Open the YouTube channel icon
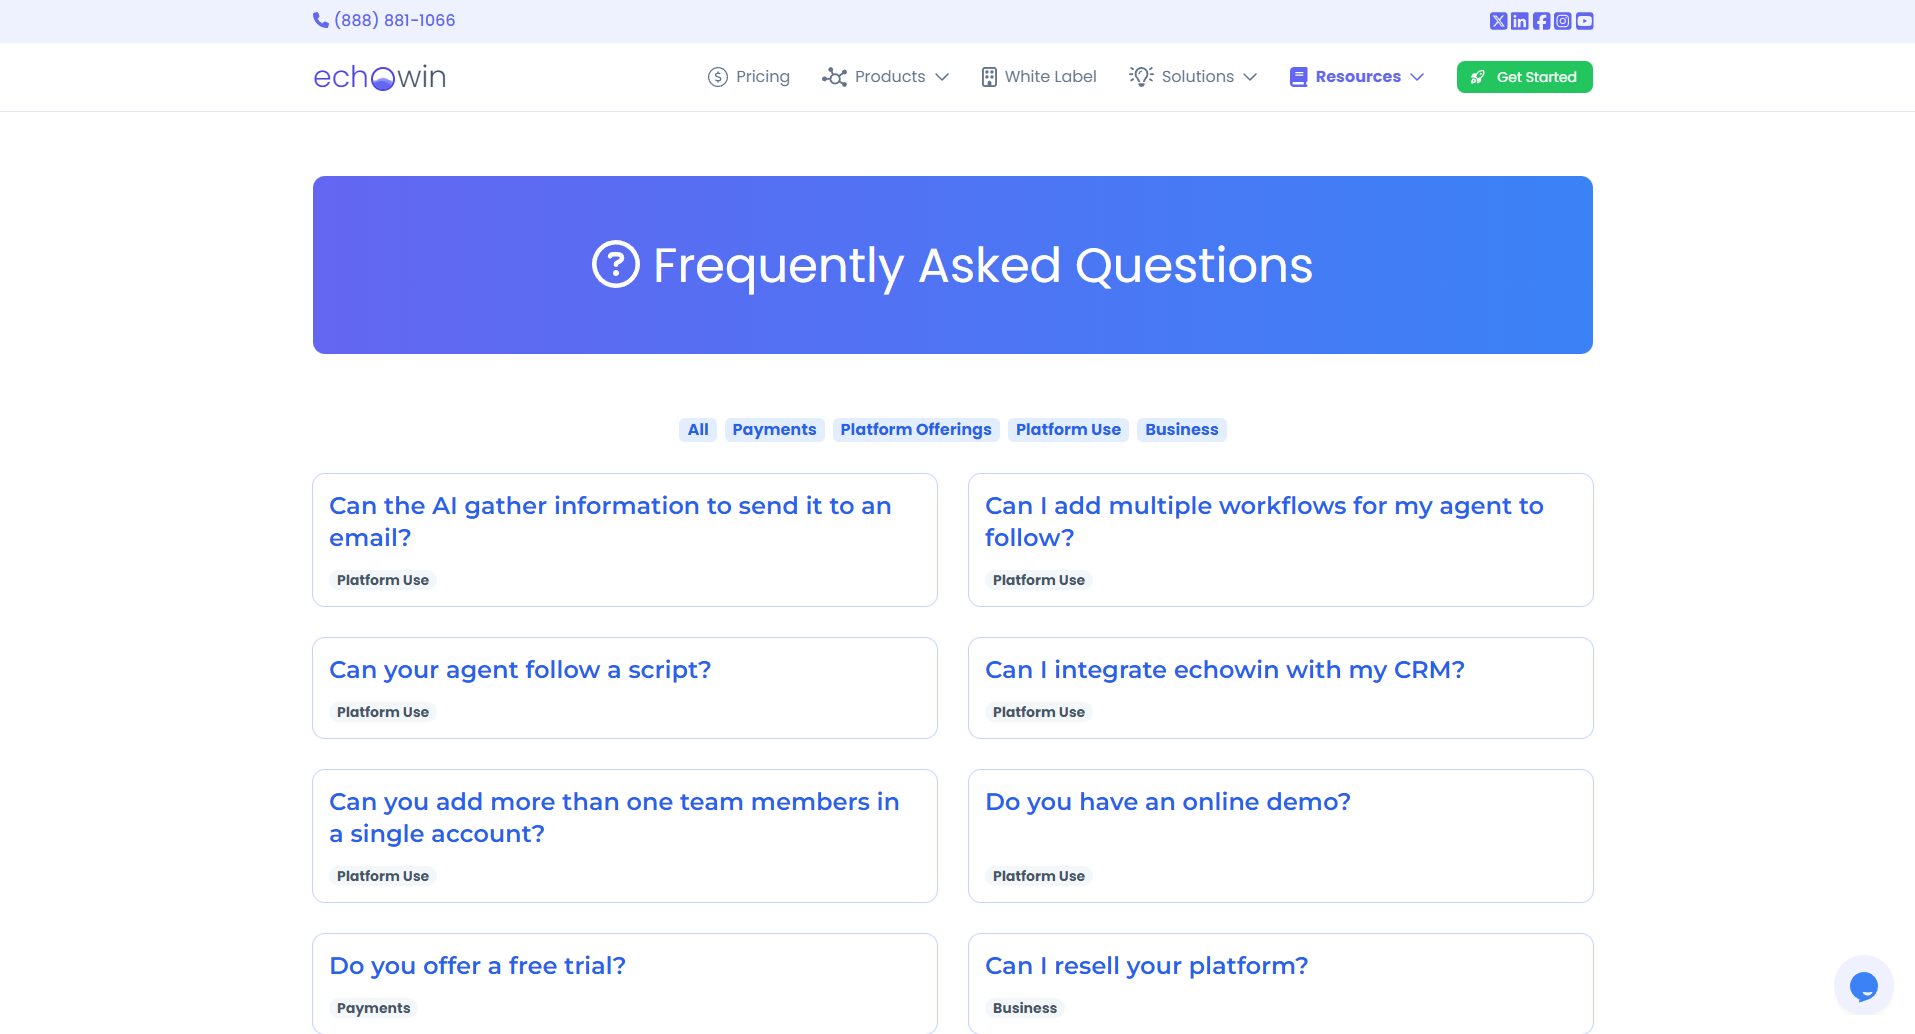The height and width of the screenshot is (1034, 1915). [1584, 21]
